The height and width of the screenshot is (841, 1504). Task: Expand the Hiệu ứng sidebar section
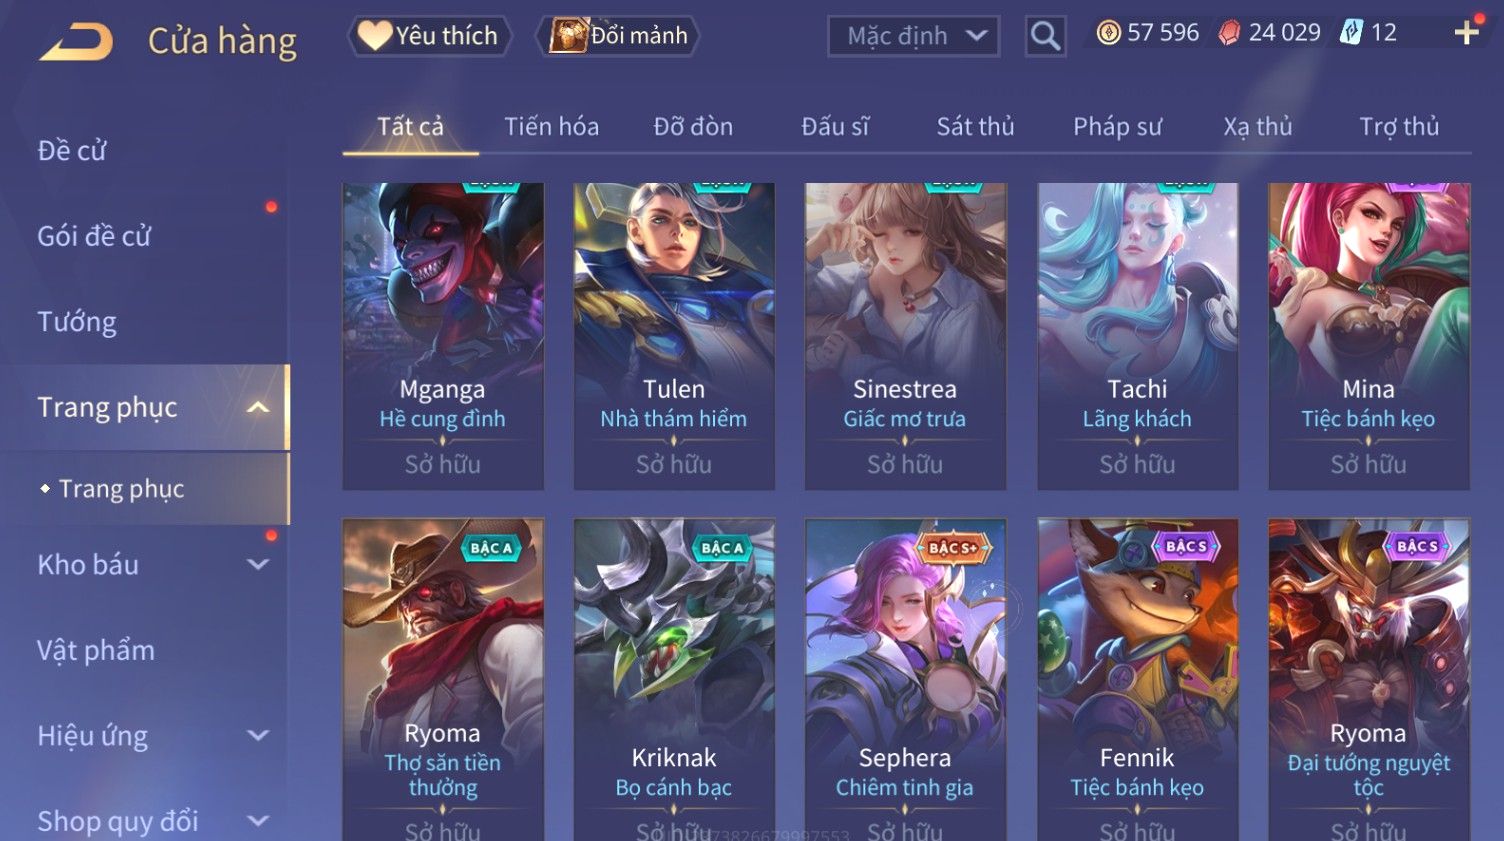click(258, 735)
